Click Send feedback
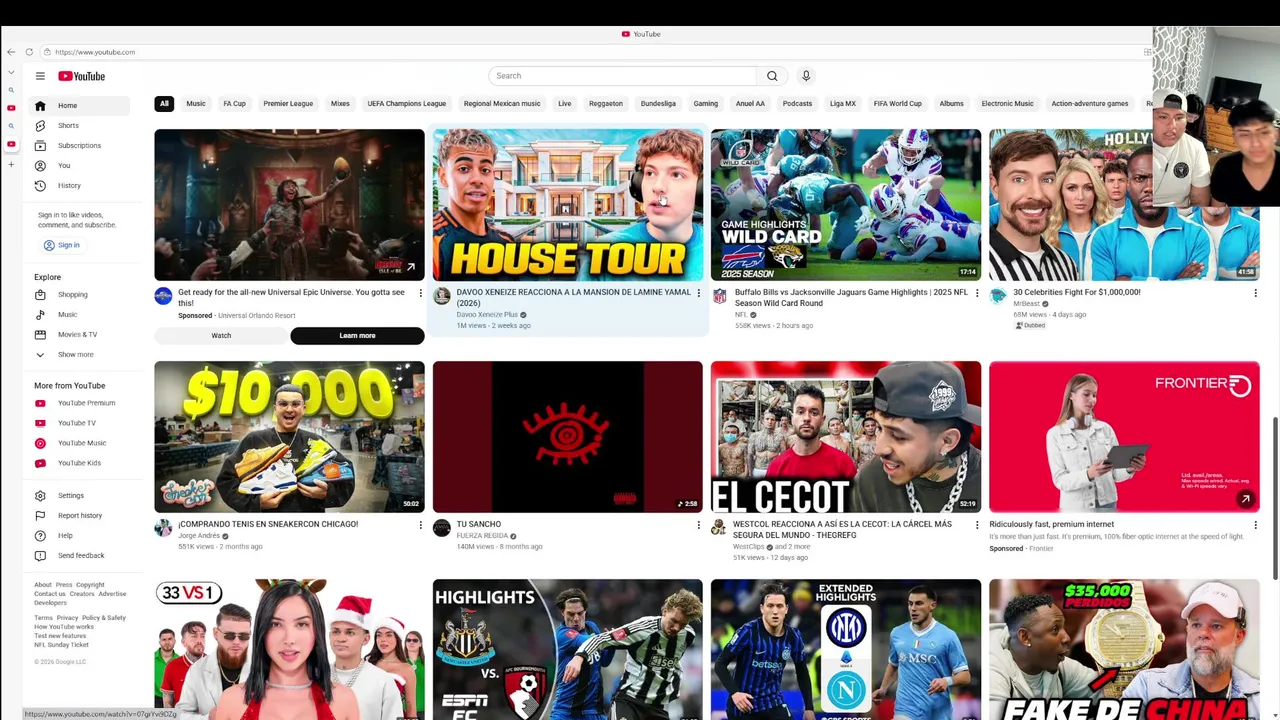The image size is (1280, 720). click(x=79, y=555)
